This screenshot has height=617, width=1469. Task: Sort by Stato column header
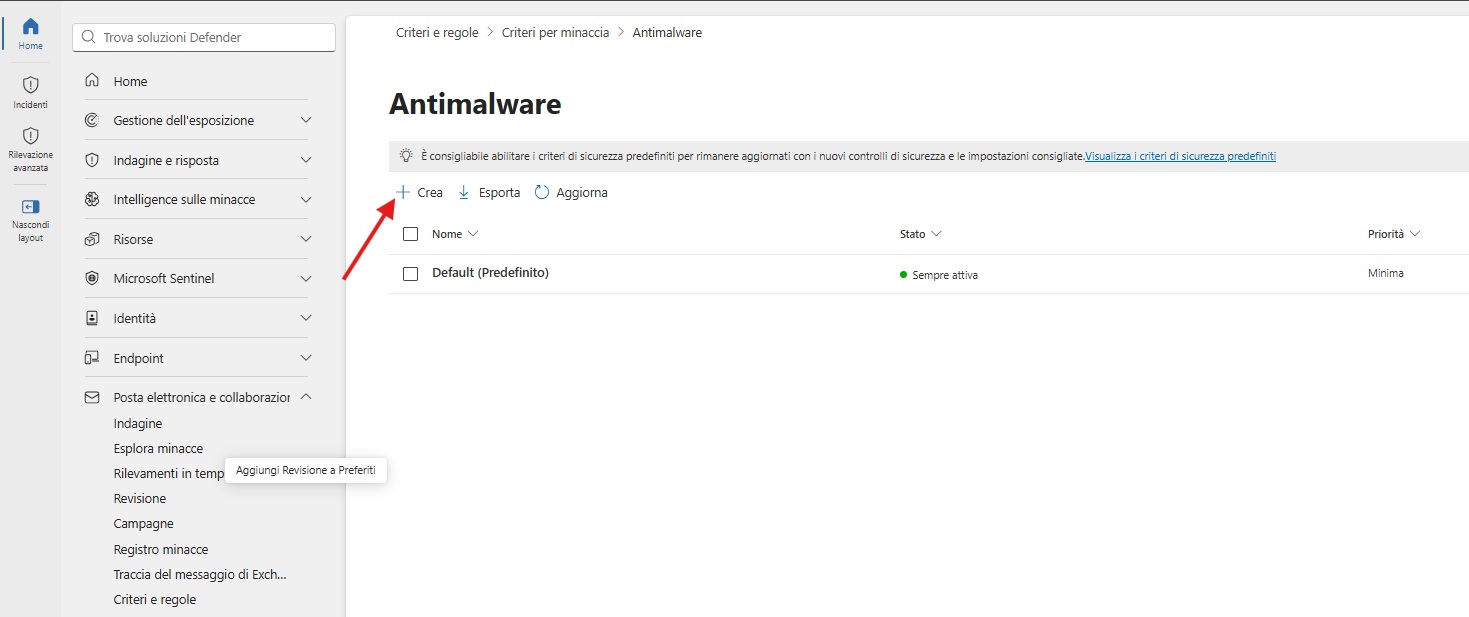[x=920, y=234]
